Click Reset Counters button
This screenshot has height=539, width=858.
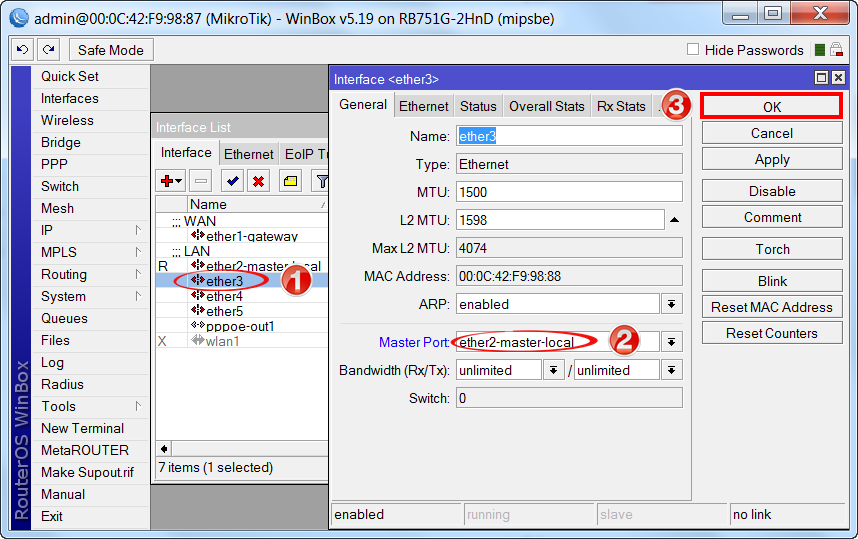772,333
